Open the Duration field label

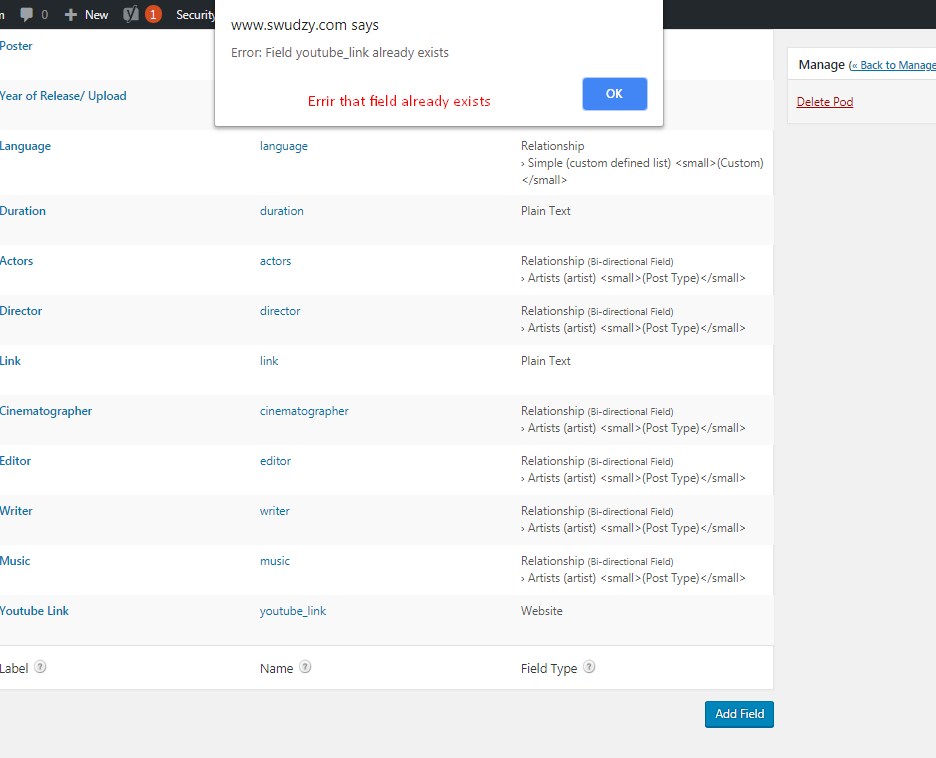point(22,210)
